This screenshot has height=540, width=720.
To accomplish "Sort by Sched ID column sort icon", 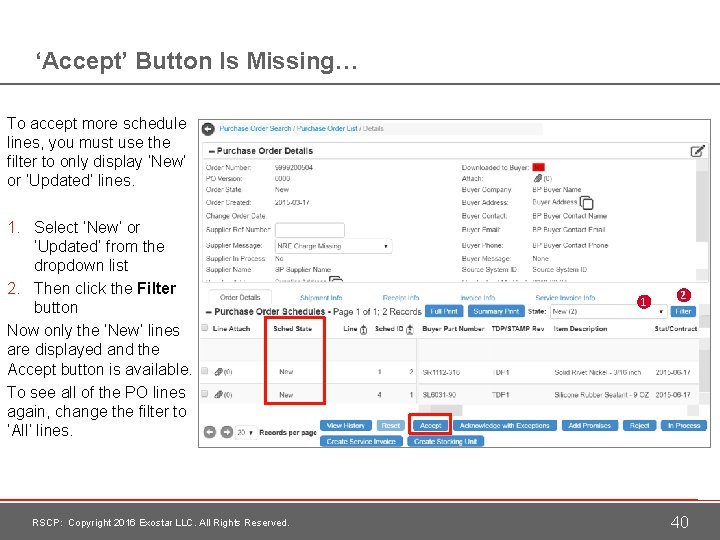I will tap(410, 329).
